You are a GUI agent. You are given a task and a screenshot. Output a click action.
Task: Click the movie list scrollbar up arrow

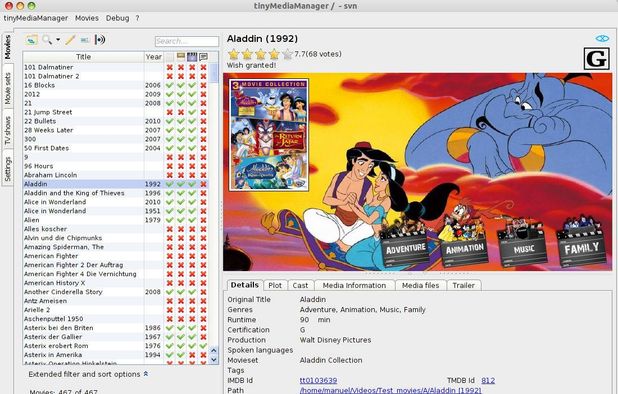(x=214, y=351)
